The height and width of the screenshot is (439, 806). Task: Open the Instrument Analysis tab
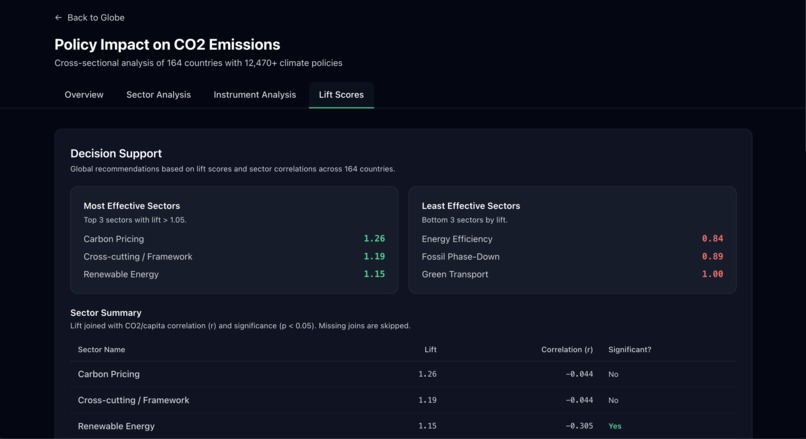pyautogui.click(x=254, y=95)
